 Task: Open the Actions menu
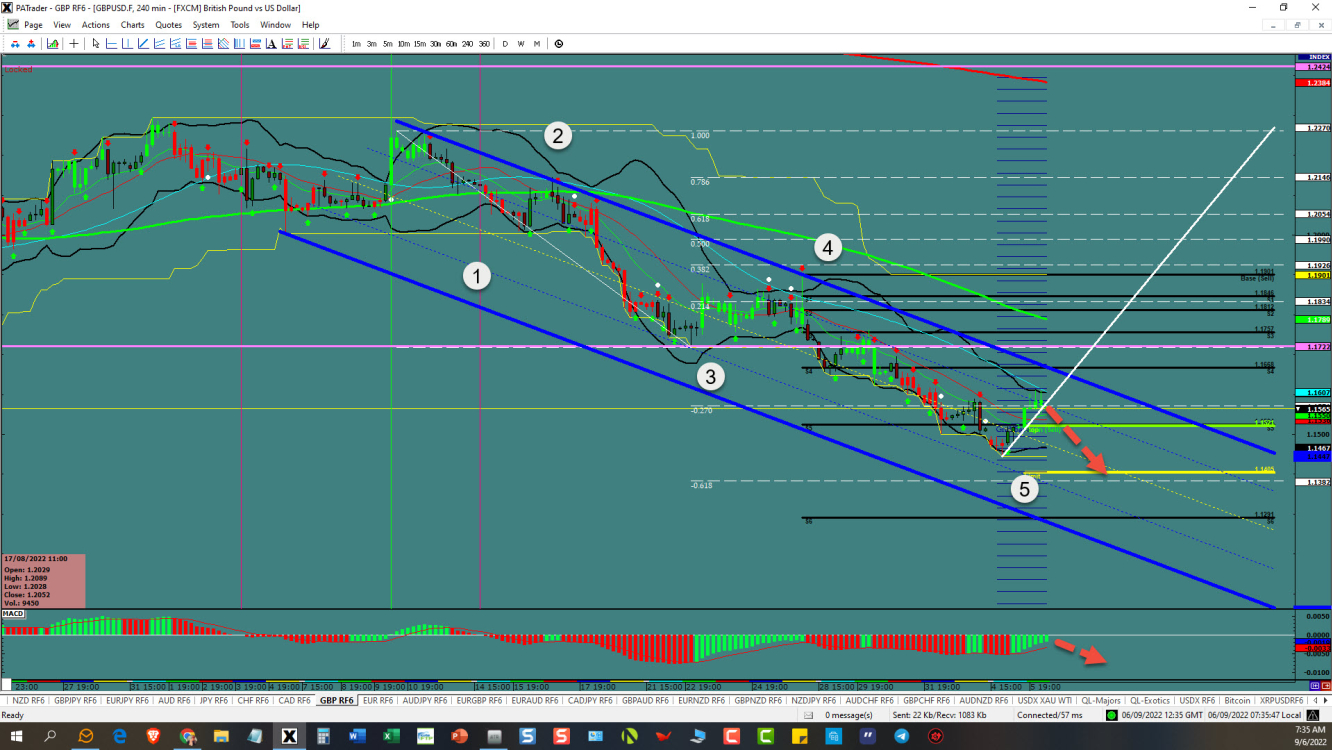tap(96, 24)
